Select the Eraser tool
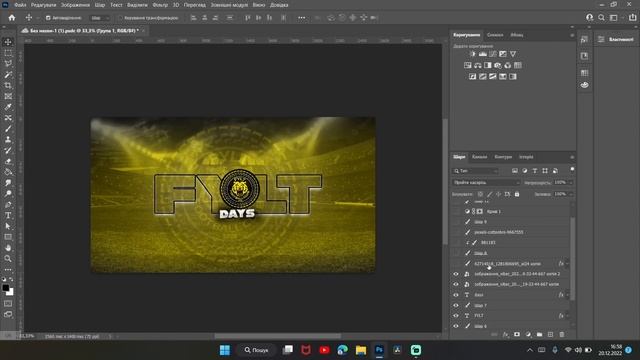Image resolution: width=640 pixels, height=360 pixels. pyautogui.click(x=8, y=161)
